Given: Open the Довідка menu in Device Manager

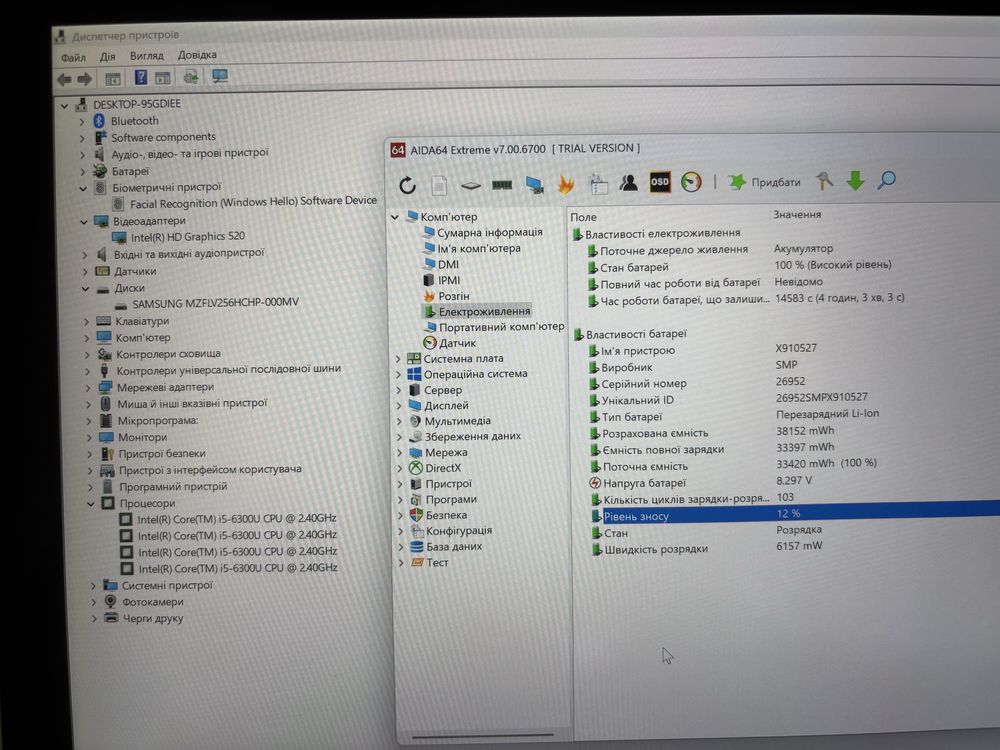Looking at the screenshot, I should coord(197,55).
